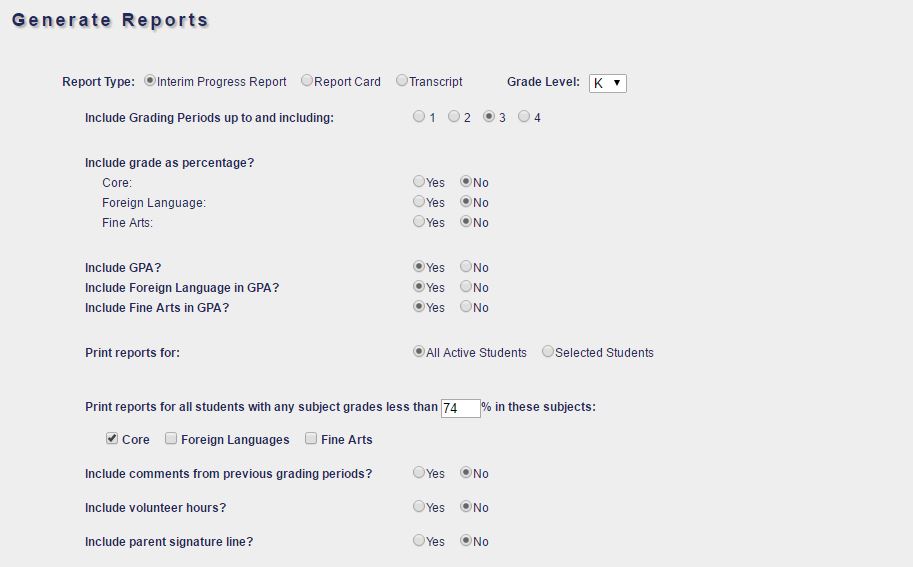Set Core percentage grade to Yes
The image size is (913, 567).
(x=419, y=182)
